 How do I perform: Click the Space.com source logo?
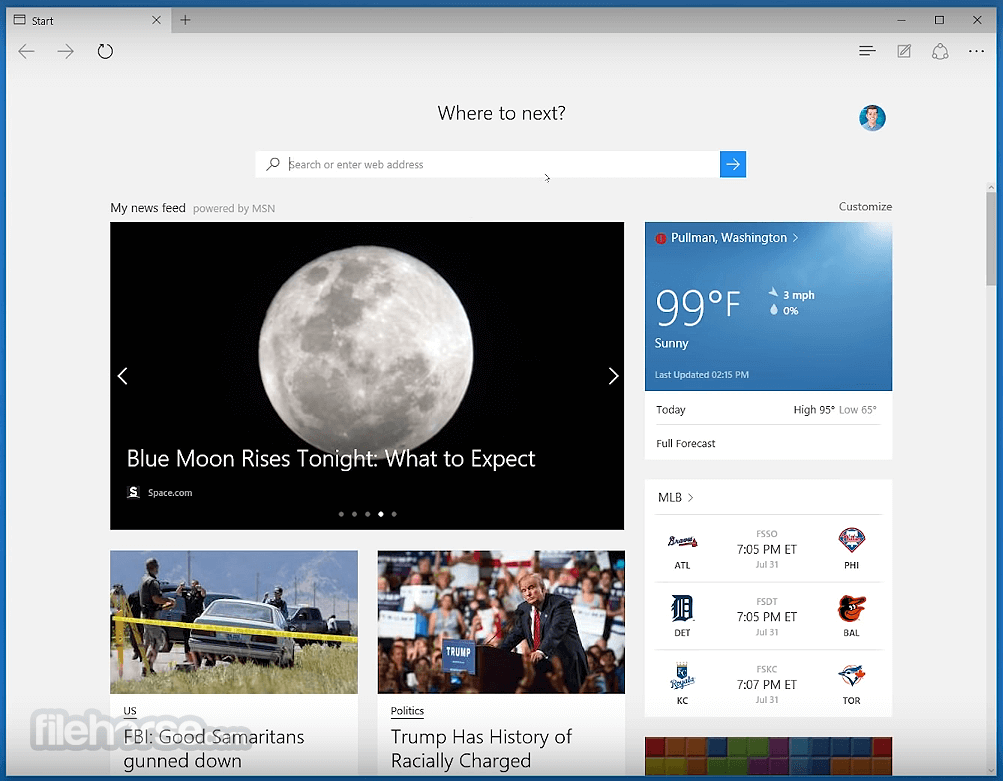133,492
